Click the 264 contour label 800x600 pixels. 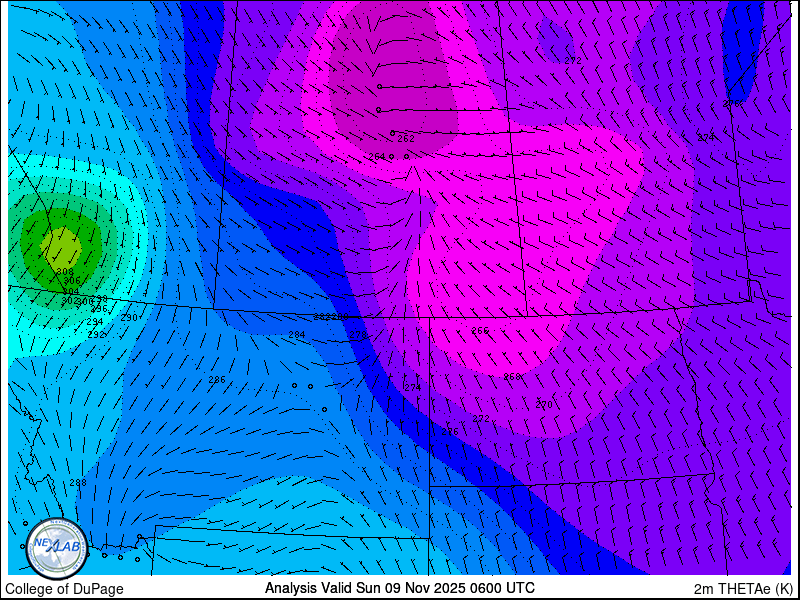(x=377, y=157)
